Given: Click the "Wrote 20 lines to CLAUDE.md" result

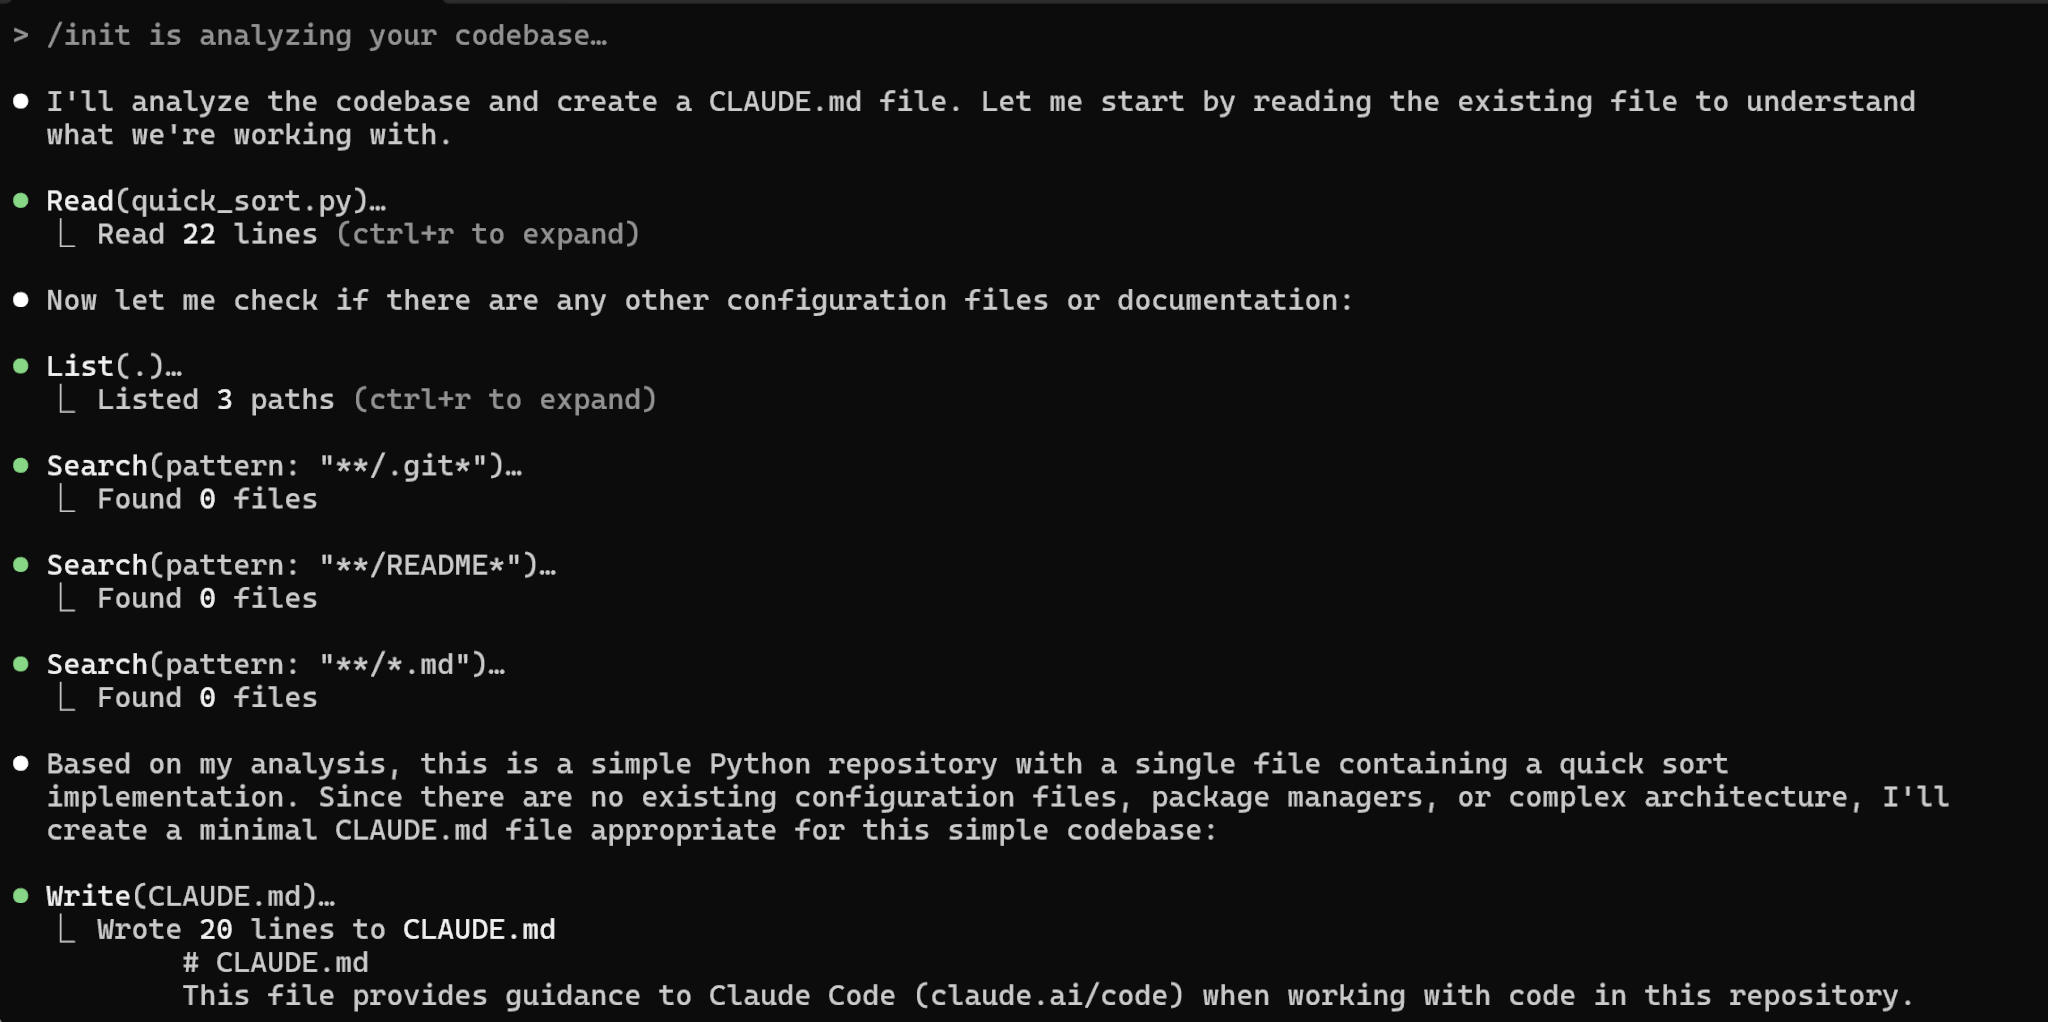Looking at the screenshot, I should 326,930.
